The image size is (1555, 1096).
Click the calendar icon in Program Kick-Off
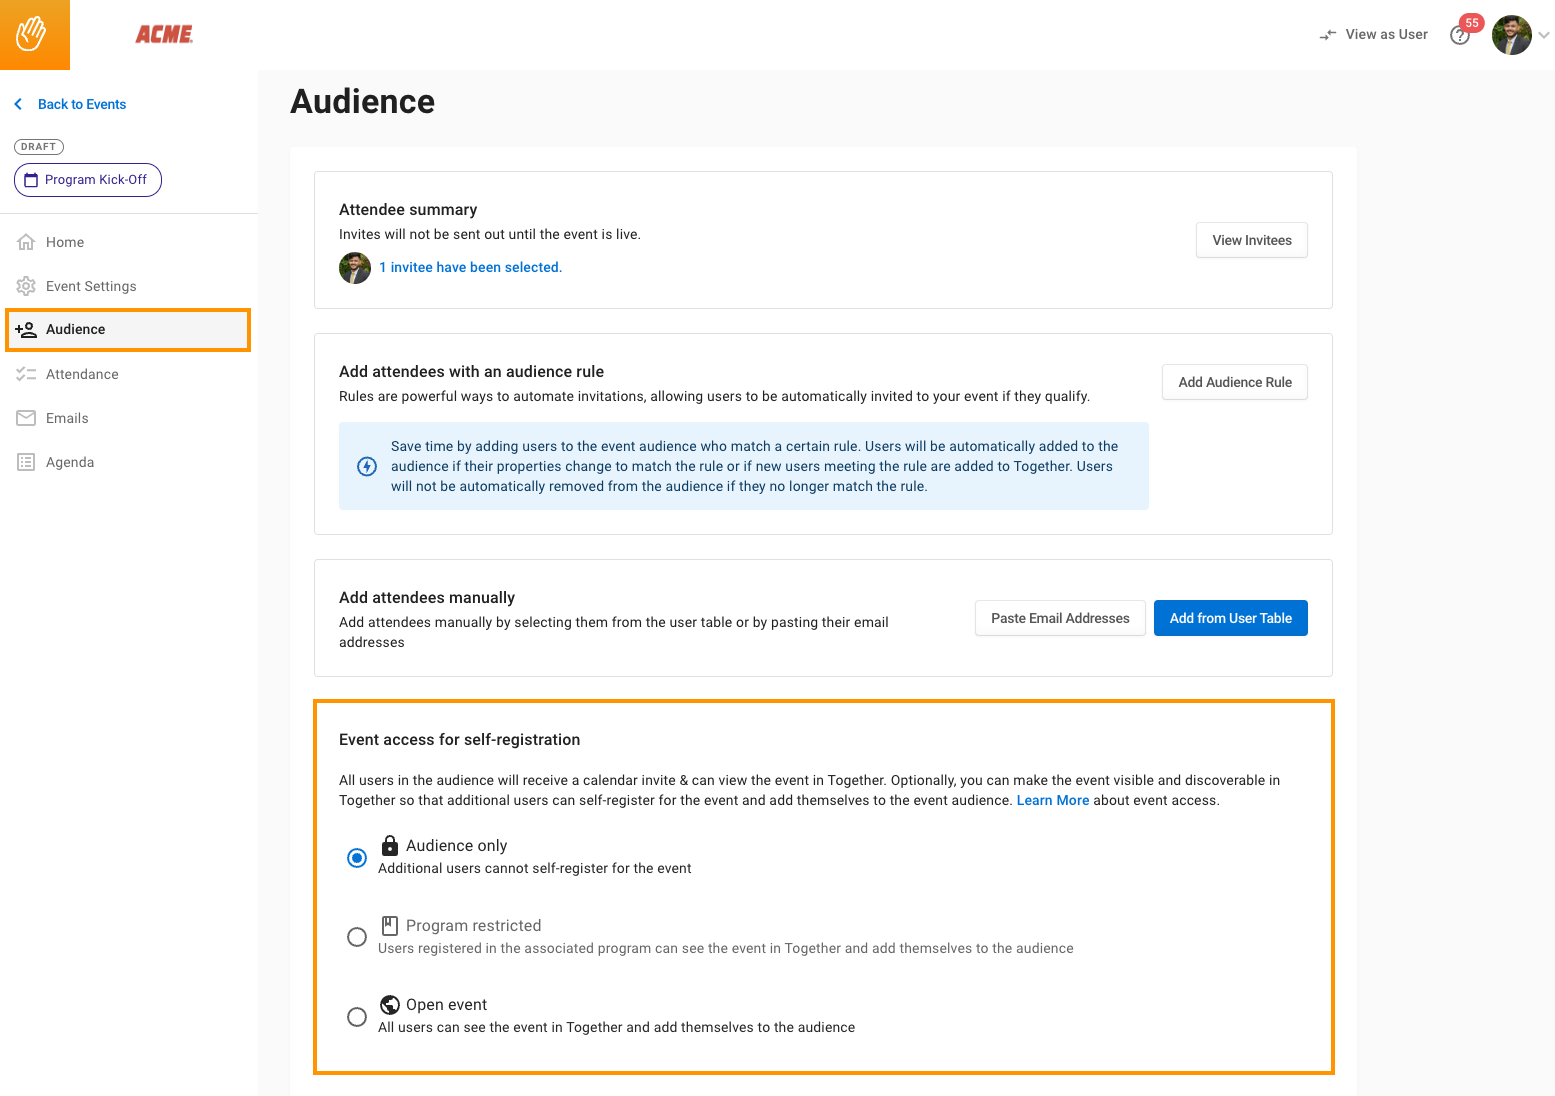31,180
